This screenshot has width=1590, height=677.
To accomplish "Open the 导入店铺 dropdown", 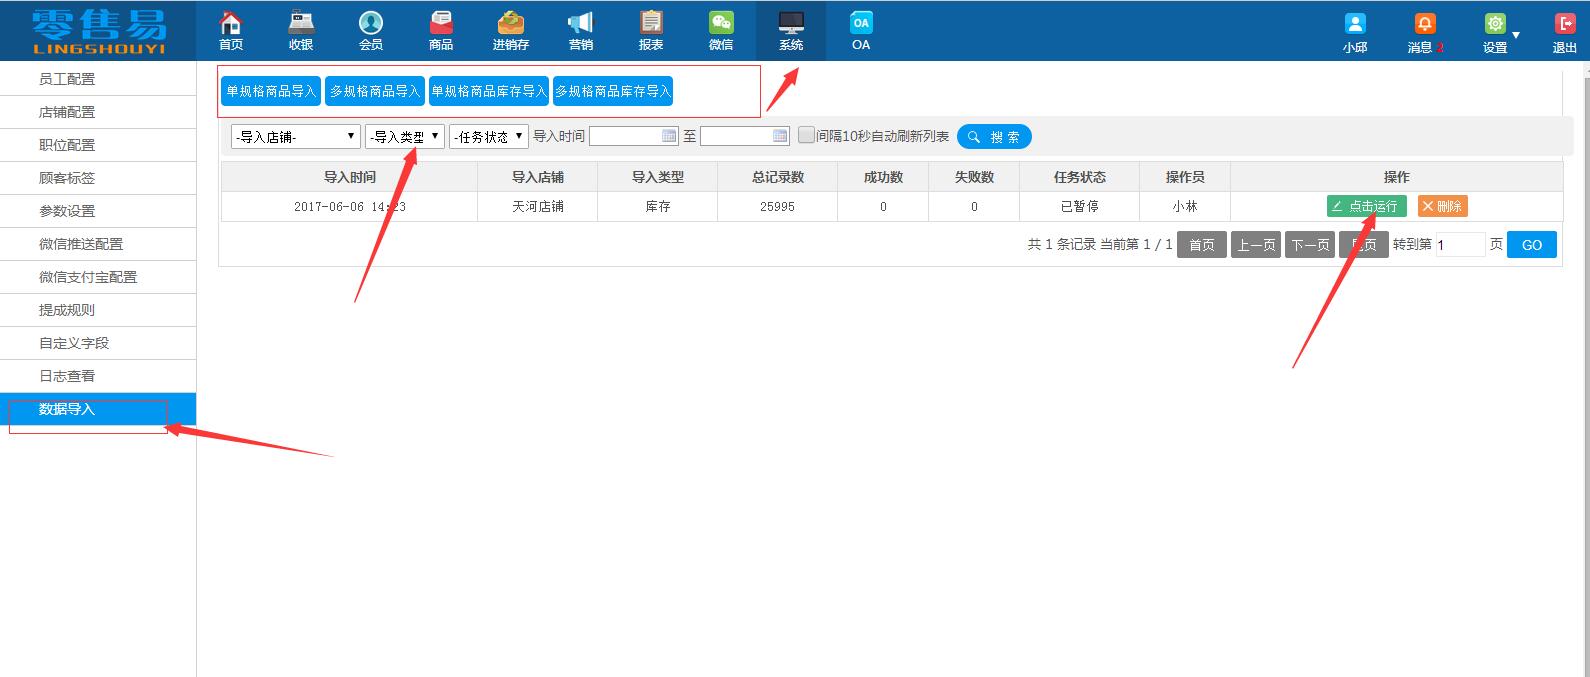I will click(x=296, y=137).
